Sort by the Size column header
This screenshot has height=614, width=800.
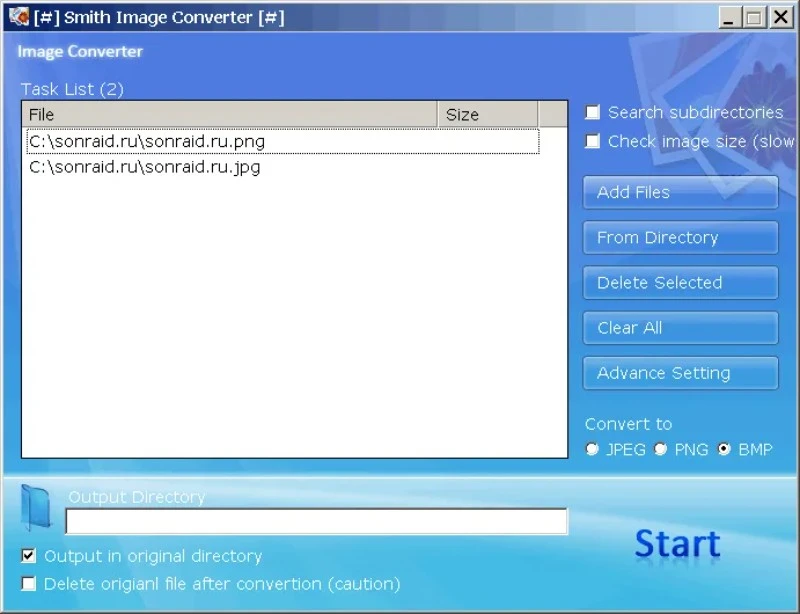click(487, 114)
